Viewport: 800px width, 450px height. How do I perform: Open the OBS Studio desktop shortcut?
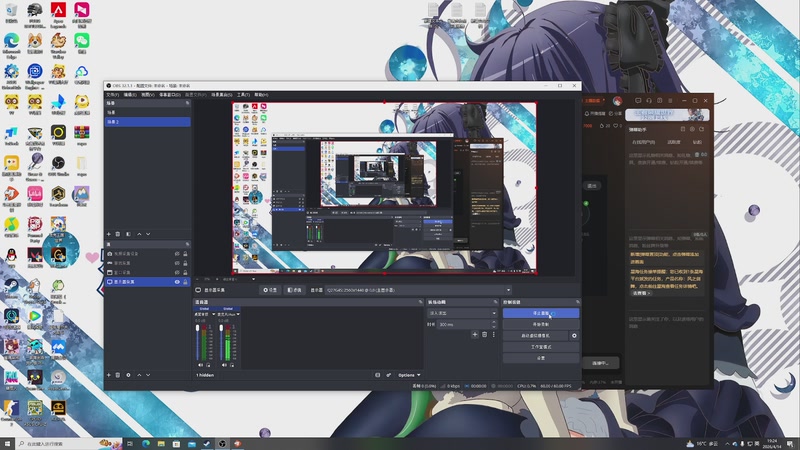coord(58,167)
